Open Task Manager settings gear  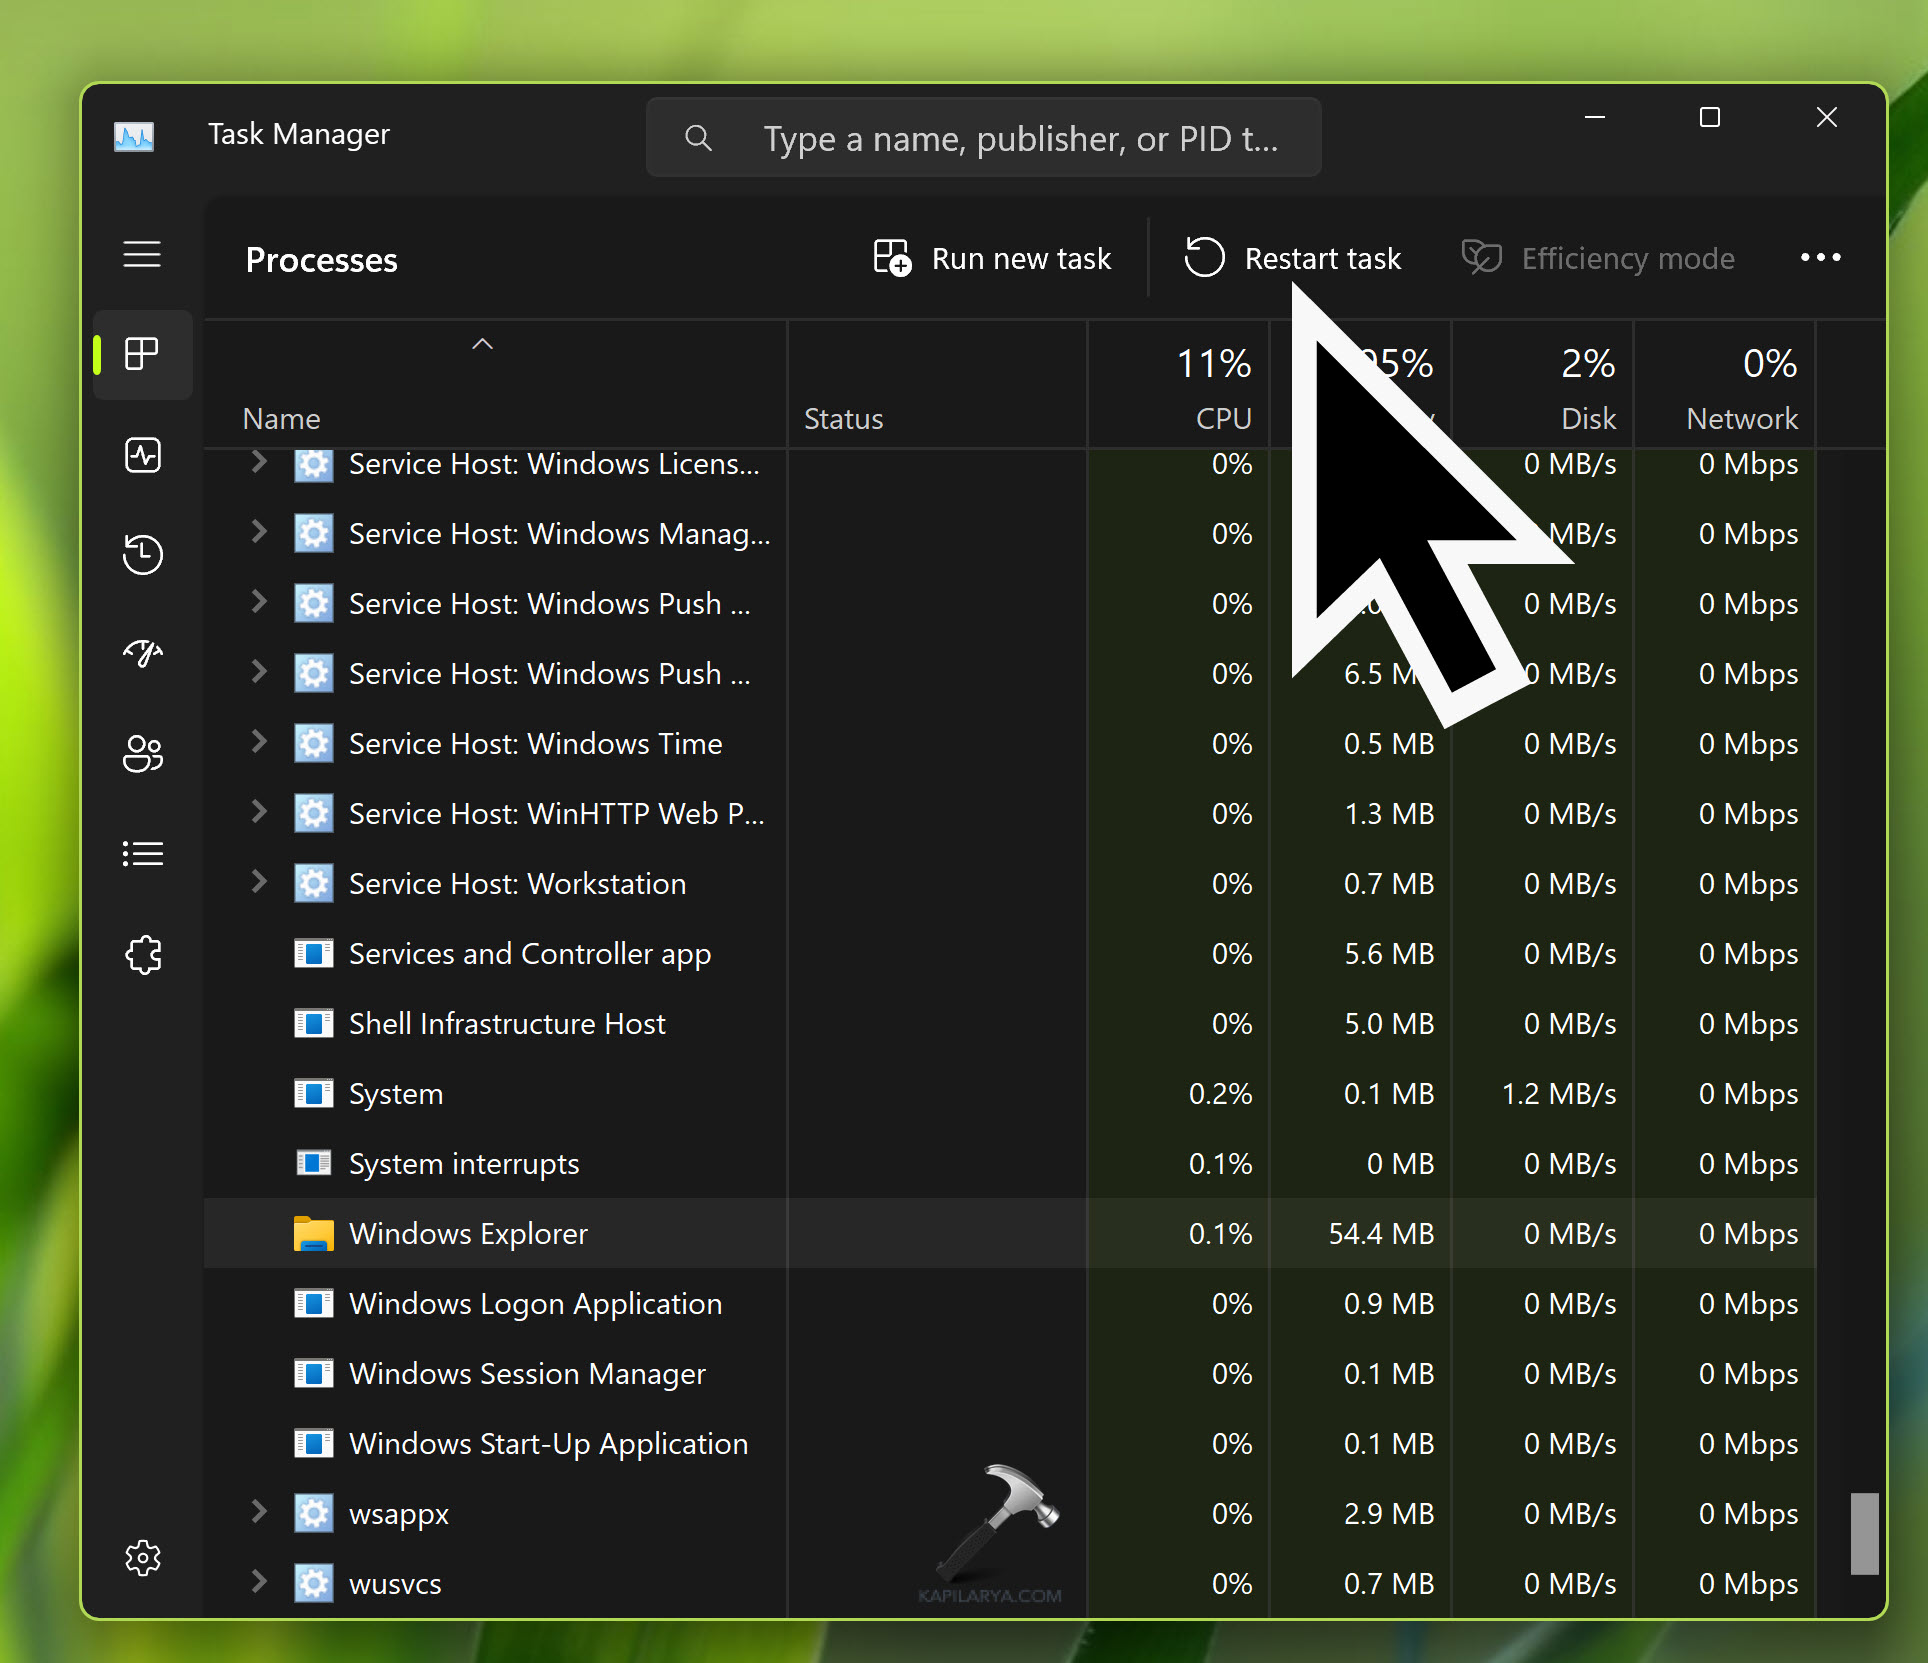(x=142, y=1557)
